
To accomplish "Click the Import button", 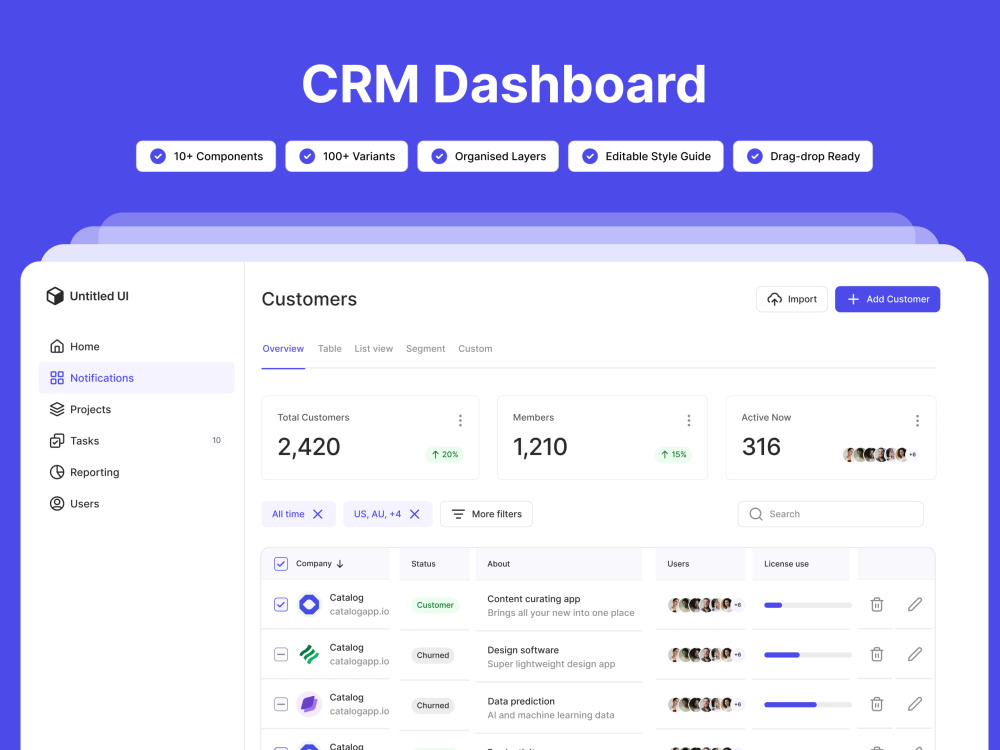I will [791, 299].
